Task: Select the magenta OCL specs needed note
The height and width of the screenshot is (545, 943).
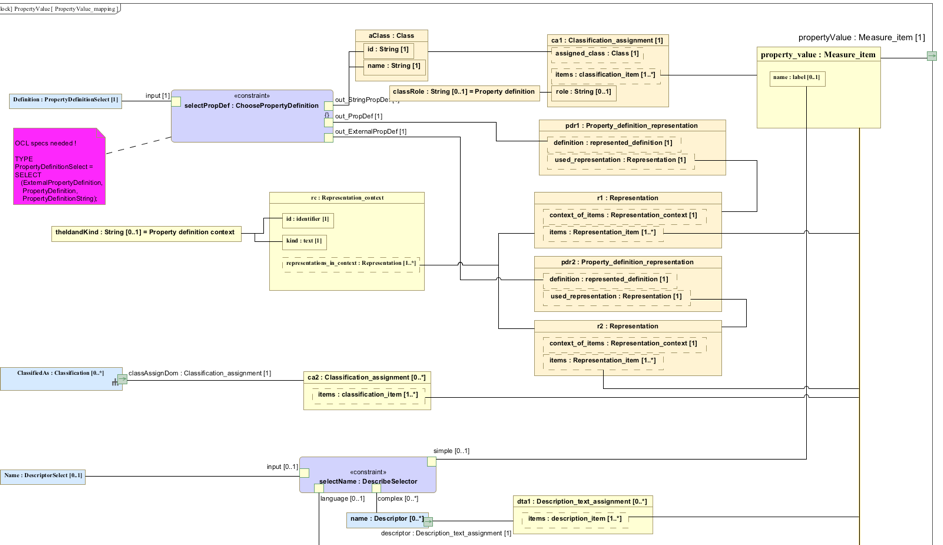Action: (x=58, y=168)
